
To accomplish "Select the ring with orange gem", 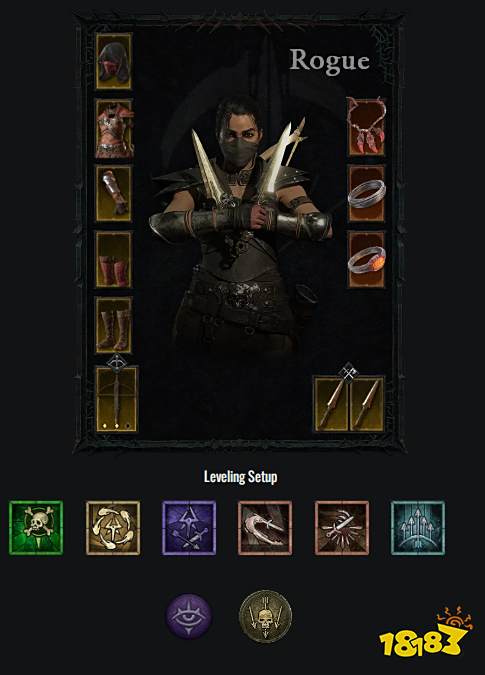I will [366, 260].
